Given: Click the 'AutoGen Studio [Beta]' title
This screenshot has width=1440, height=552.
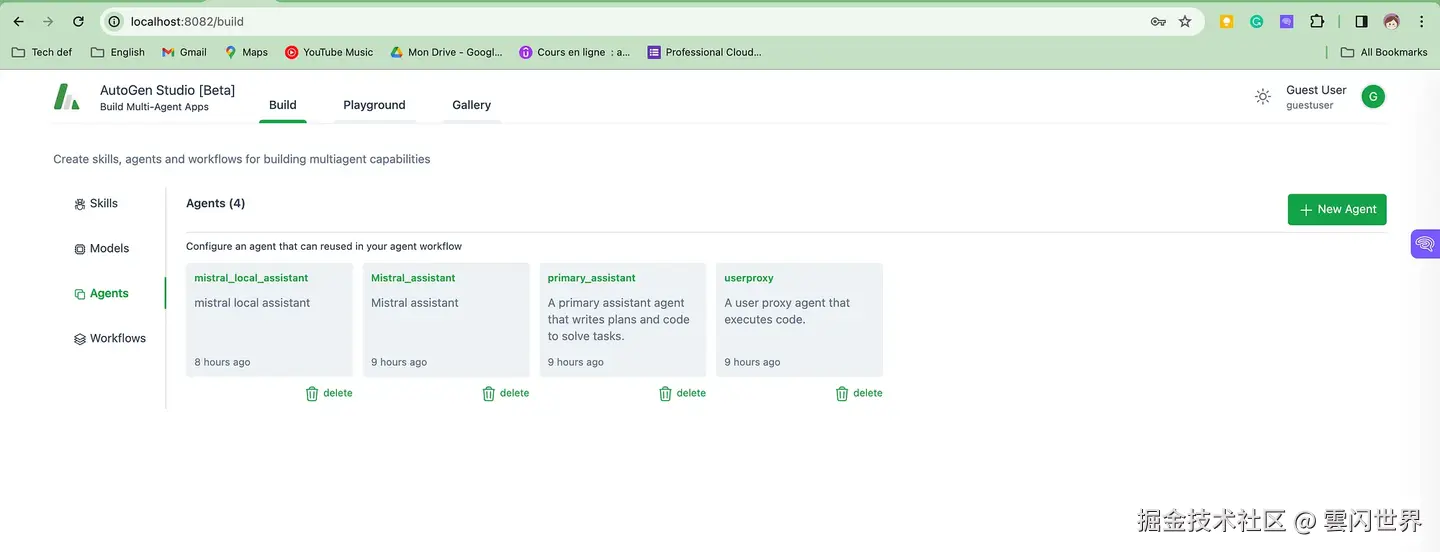Looking at the screenshot, I should pyautogui.click(x=167, y=90).
